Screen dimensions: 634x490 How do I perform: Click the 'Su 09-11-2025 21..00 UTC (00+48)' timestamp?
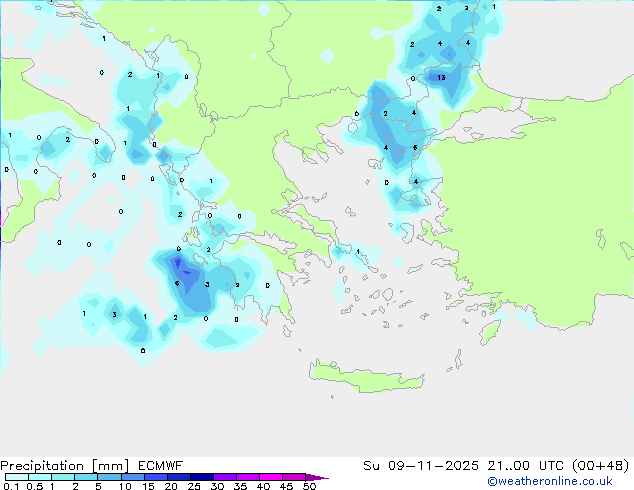point(496,466)
